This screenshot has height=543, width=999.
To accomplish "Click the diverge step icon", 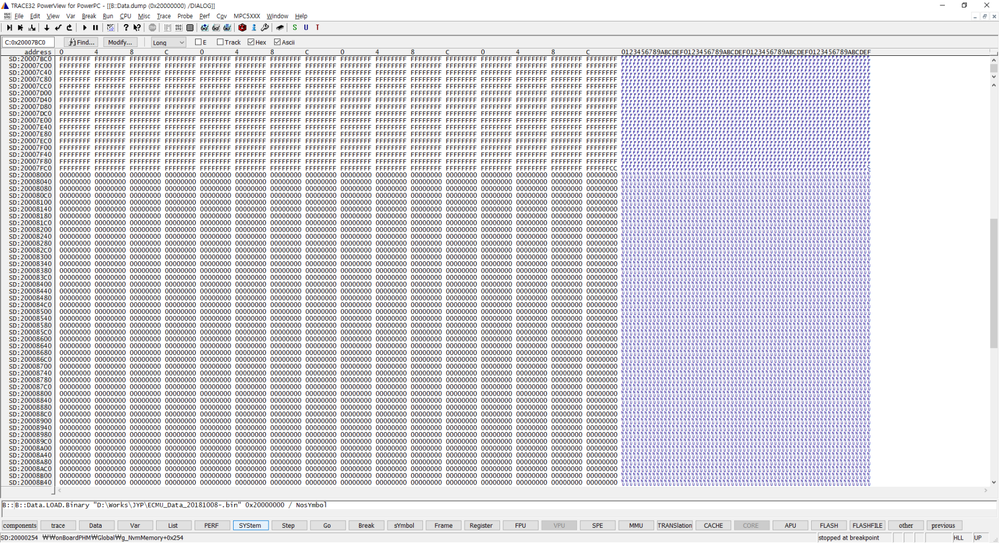I will (32, 27).
